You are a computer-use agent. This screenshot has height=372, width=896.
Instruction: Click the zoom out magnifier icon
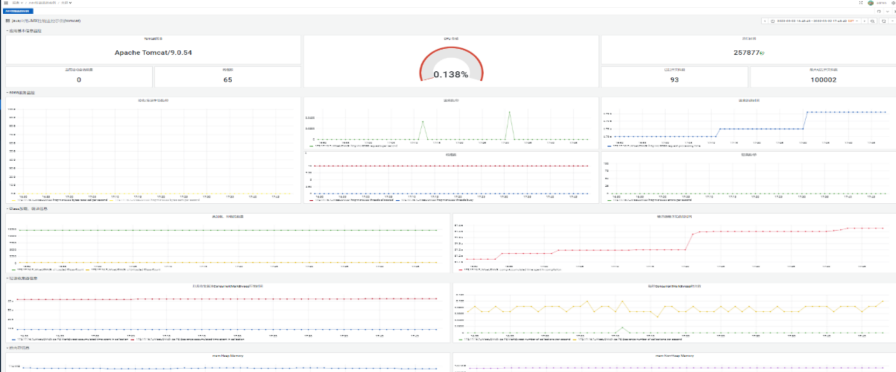point(872,21)
